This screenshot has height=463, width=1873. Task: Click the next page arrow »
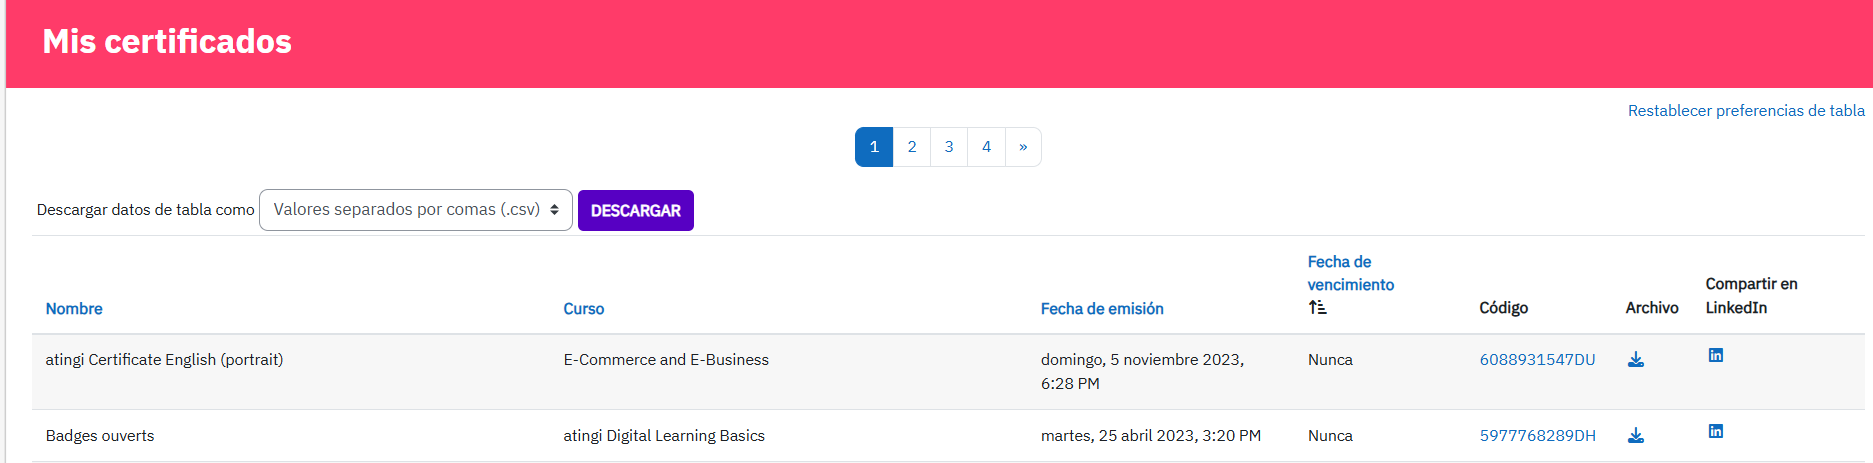click(1023, 147)
